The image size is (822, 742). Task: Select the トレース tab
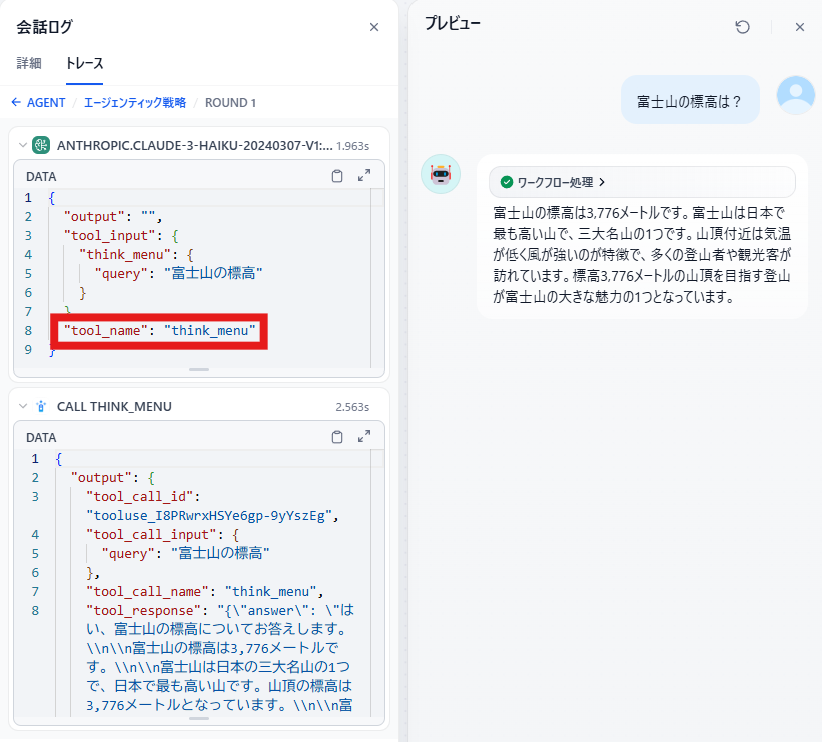point(85,63)
